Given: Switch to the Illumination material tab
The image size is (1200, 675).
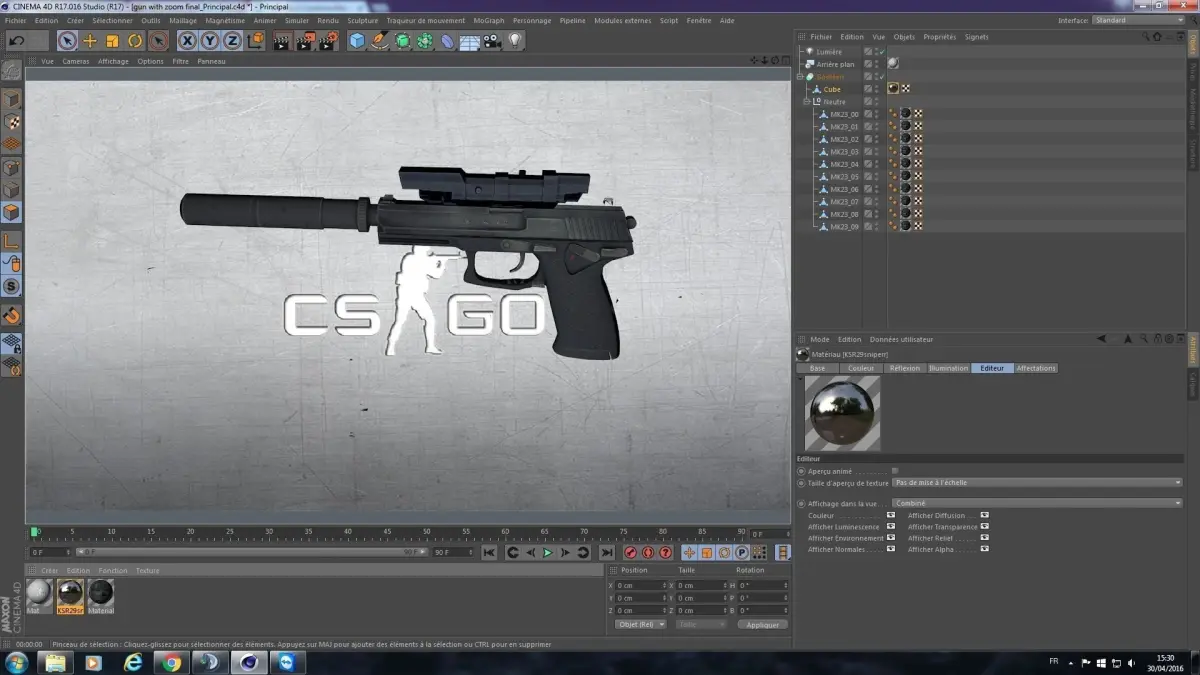Looking at the screenshot, I should [948, 368].
